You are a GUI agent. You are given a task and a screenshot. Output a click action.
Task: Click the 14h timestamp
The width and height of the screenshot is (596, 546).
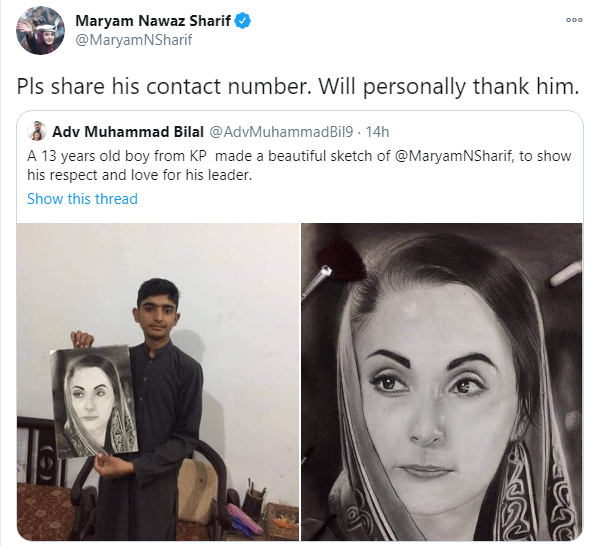coord(377,132)
